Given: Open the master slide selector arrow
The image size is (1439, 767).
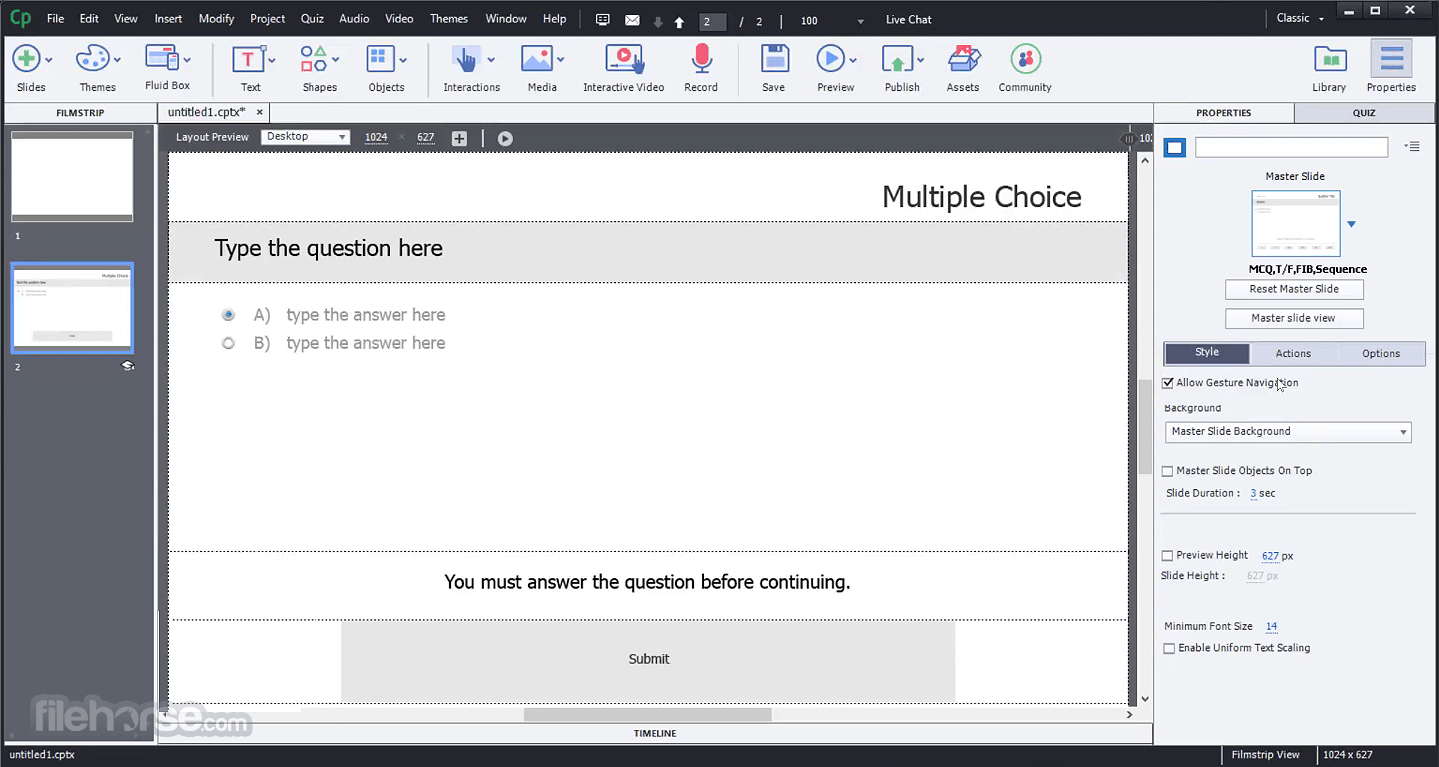Looking at the screenshot, I should (x=1351, y=224).
